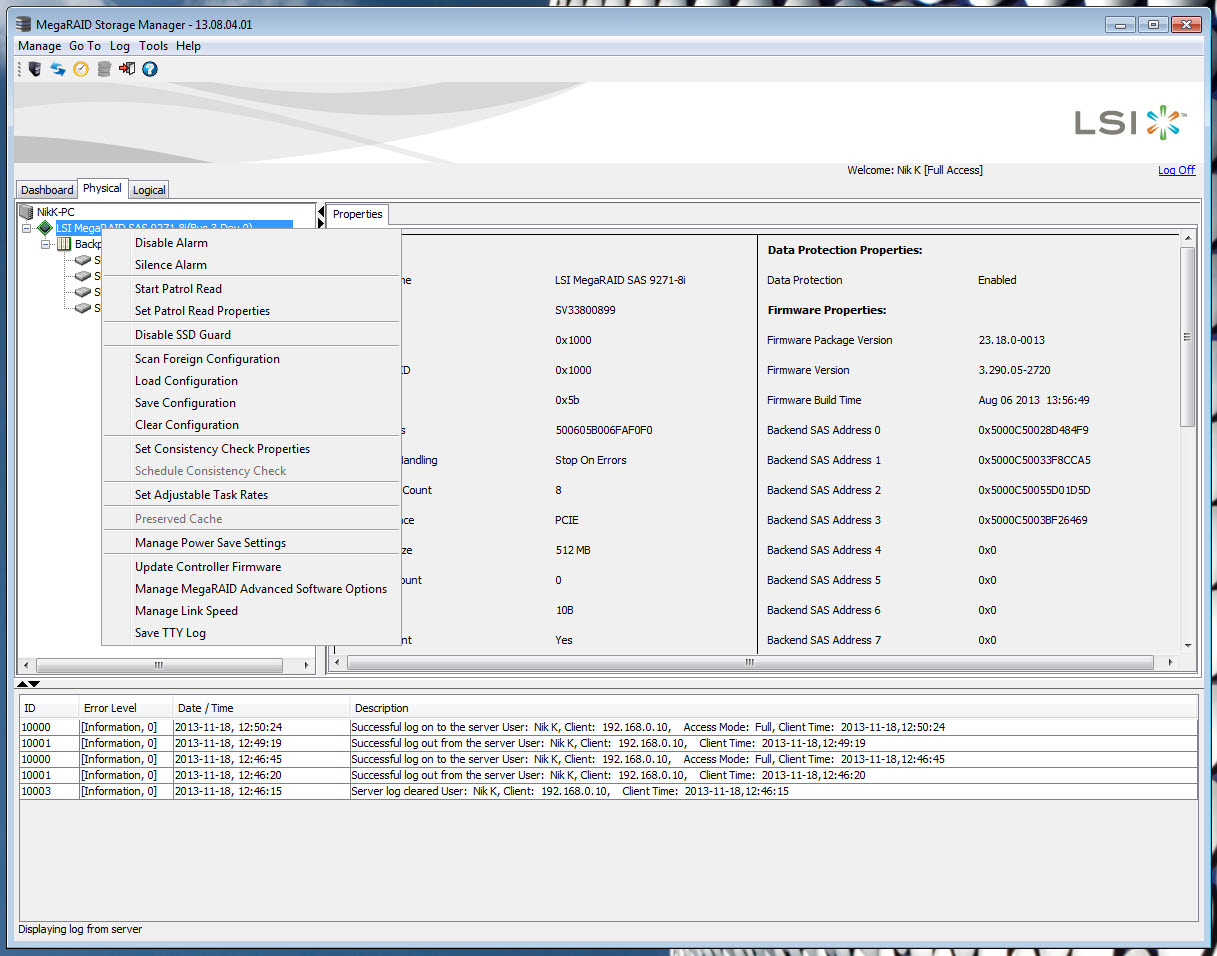The height and width of the screenshot is (956, 1217).
Task: Choose Manage Link Speed
Action: point(186,611)
